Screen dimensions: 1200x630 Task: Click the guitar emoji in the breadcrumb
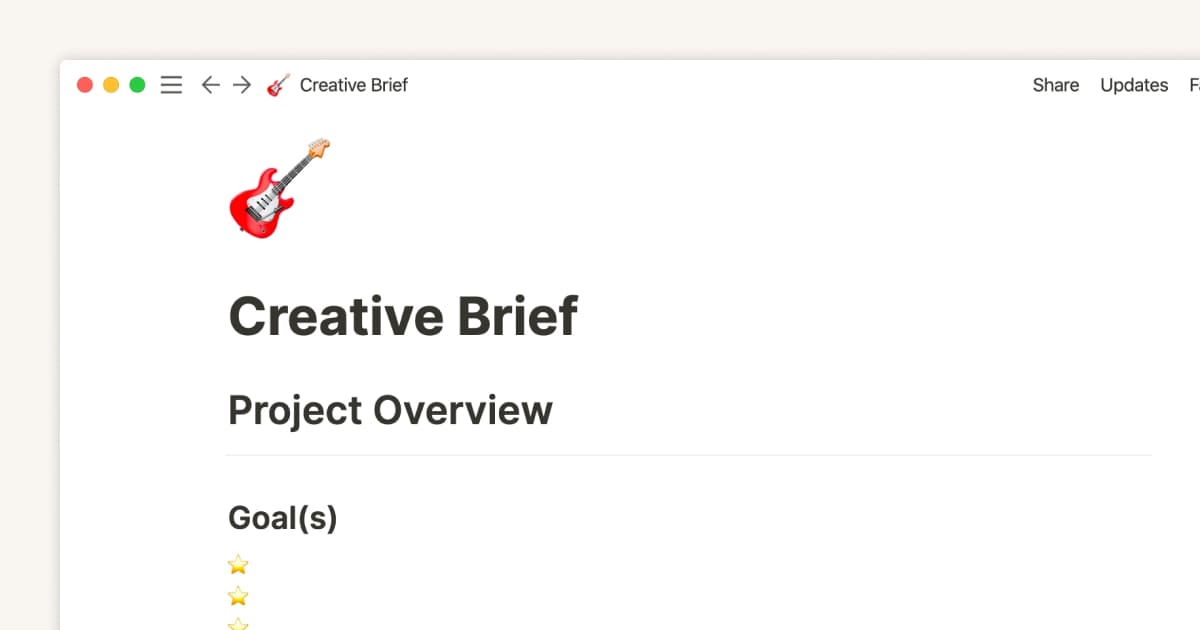[x=278, y=85]
